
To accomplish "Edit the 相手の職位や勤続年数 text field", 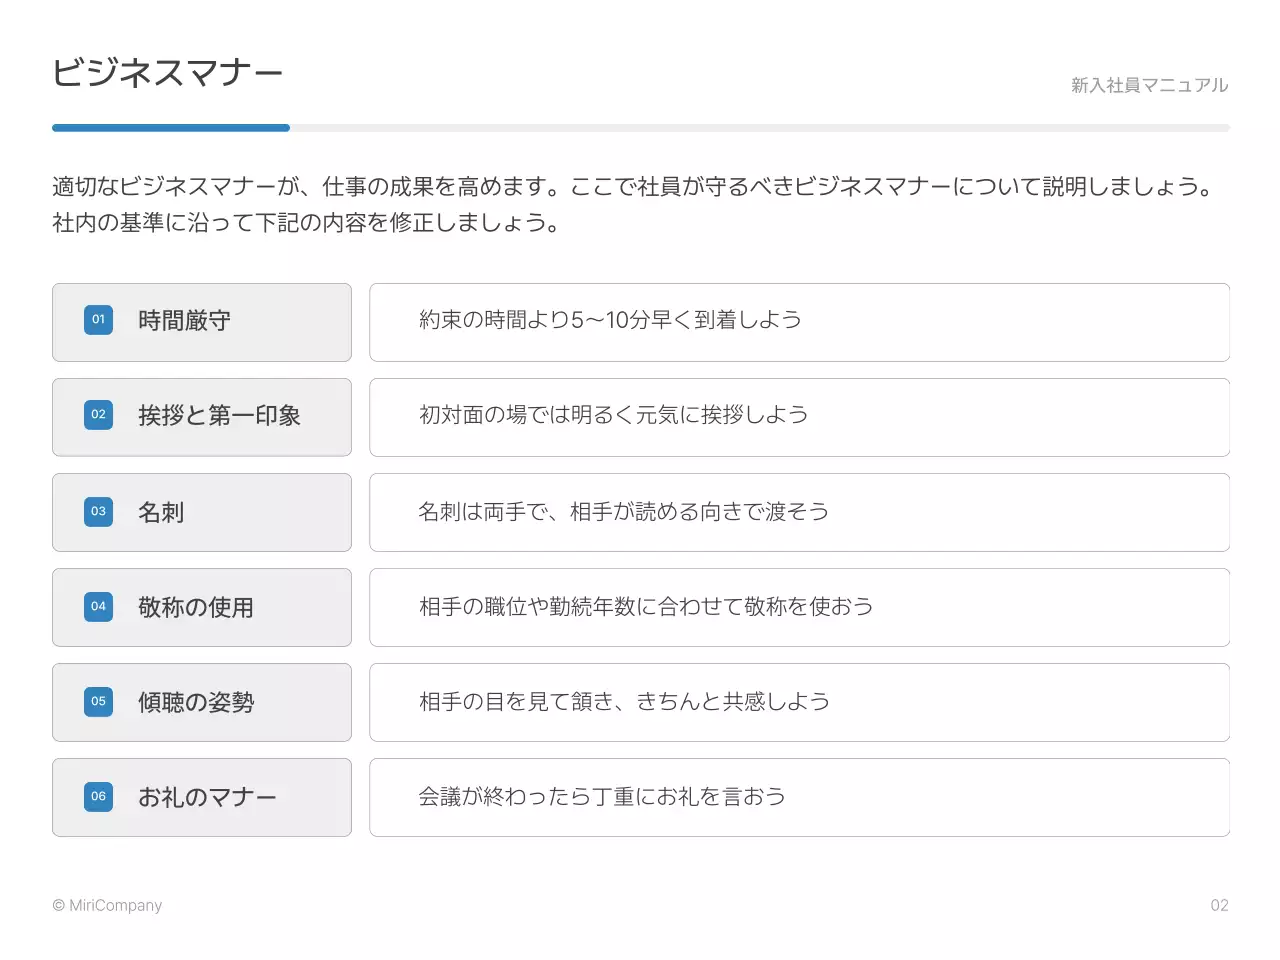I will point(799,607).
